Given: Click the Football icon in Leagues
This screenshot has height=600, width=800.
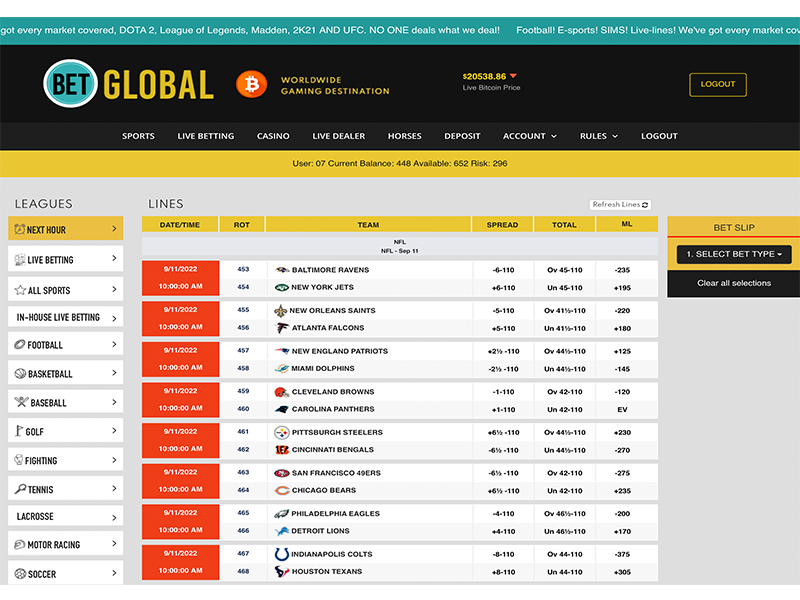Looking at the screenshot, I should (19, 344).
